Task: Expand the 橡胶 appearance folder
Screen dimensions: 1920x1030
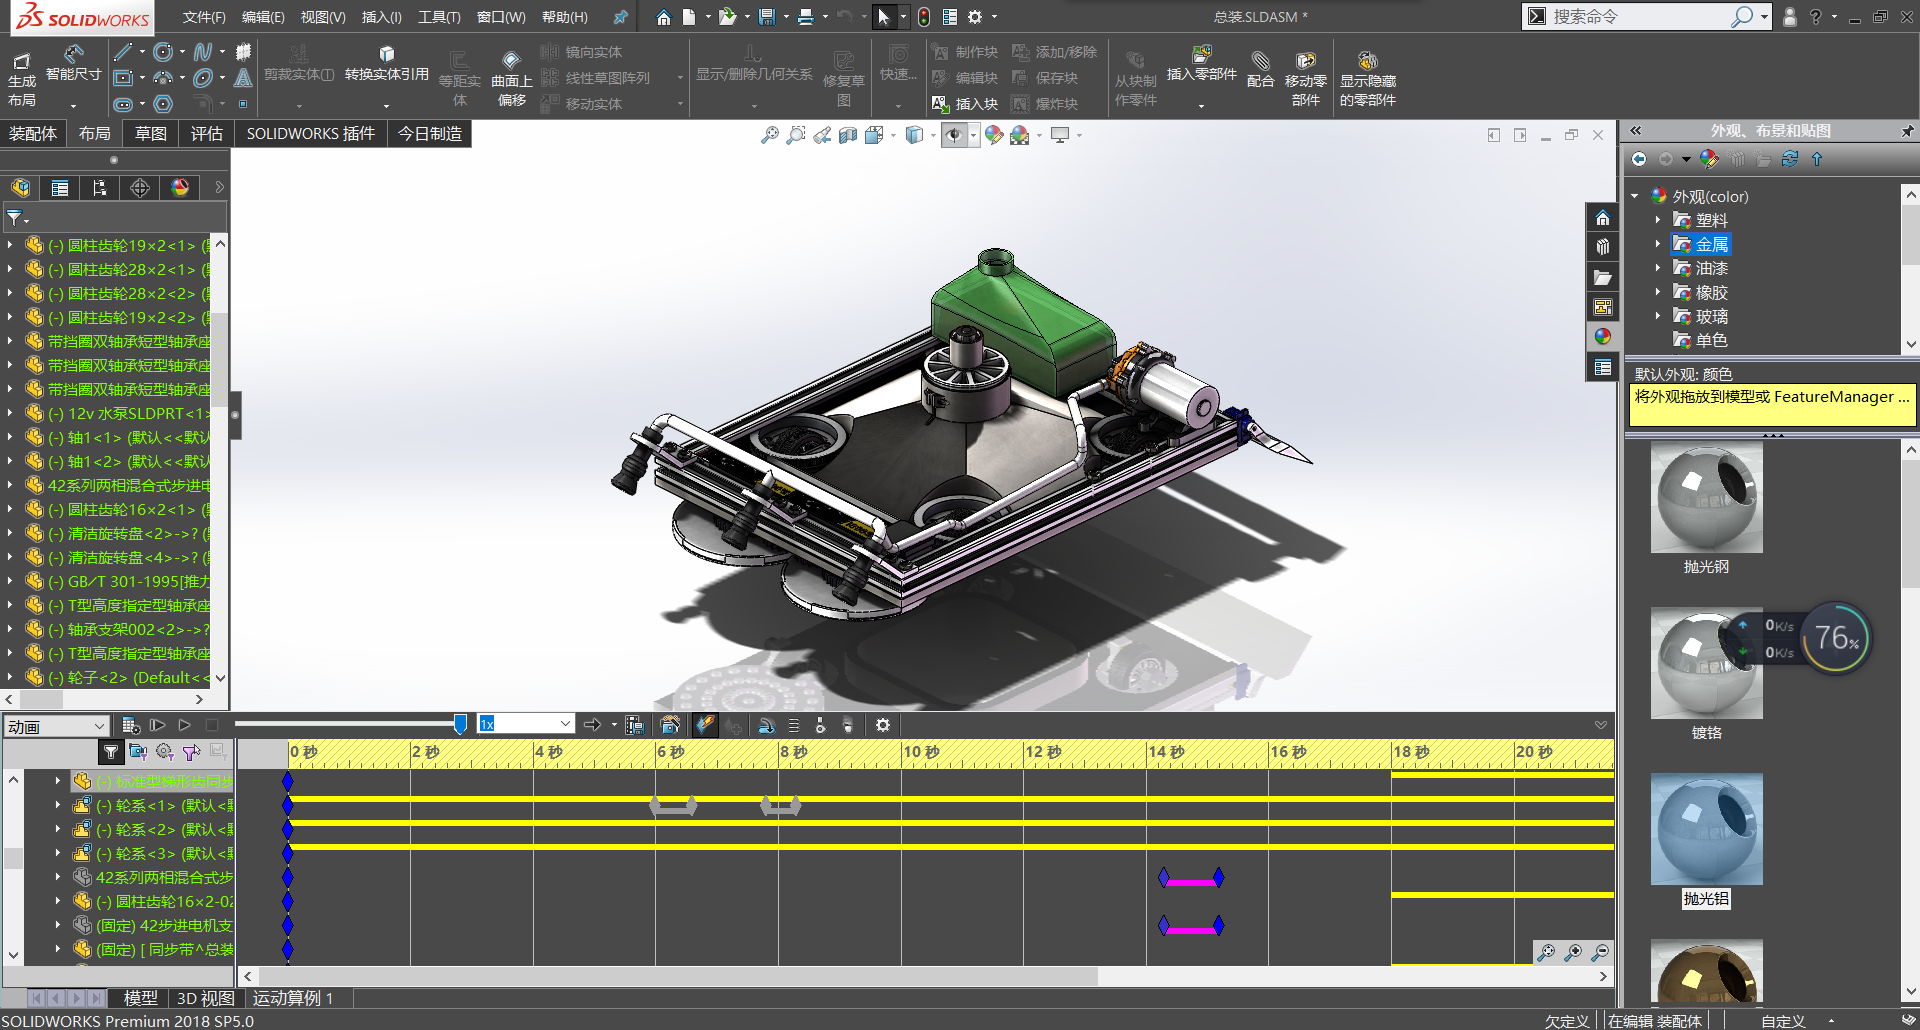Action: click(x=1657, y=292)
